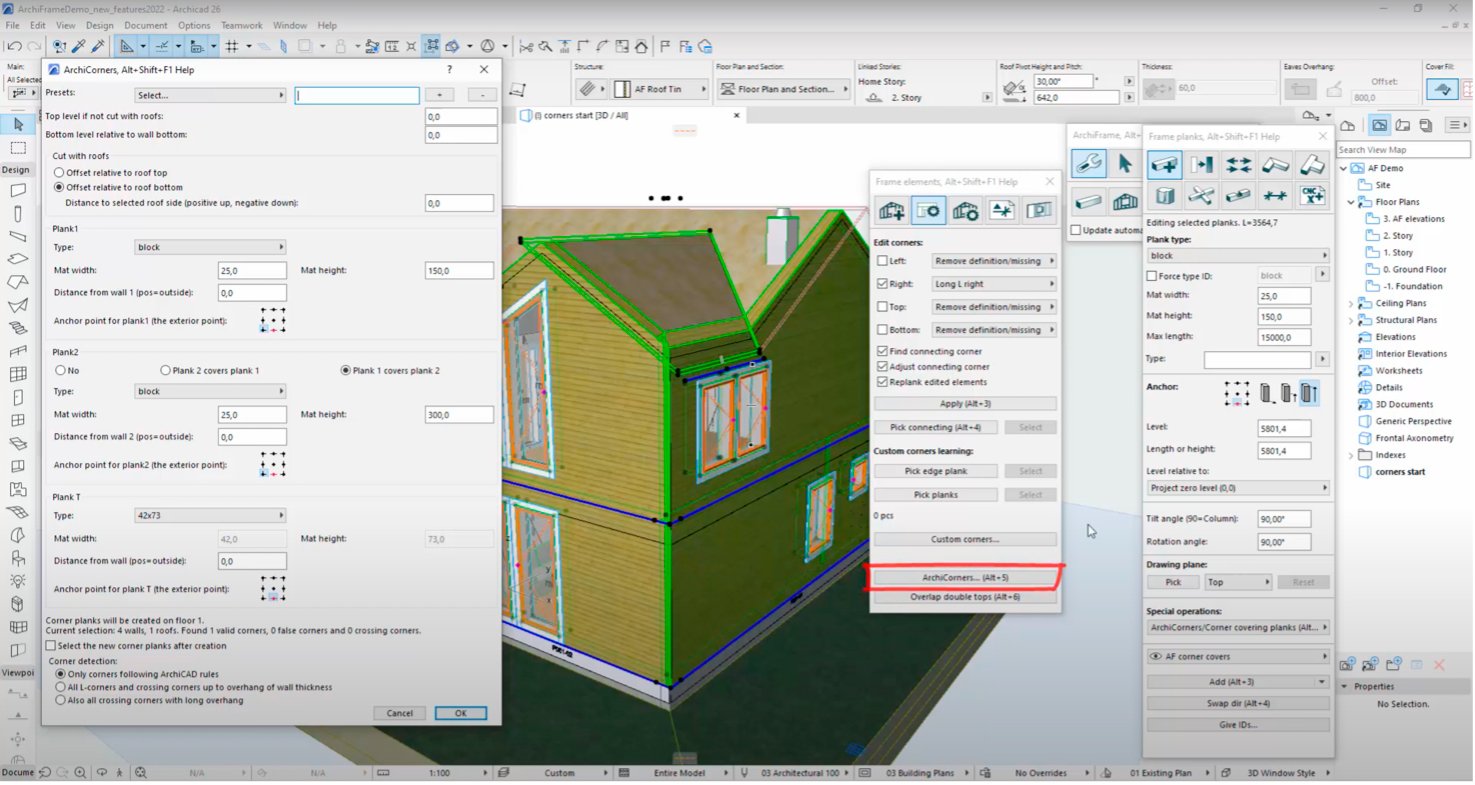Click the Search View Map field
Screen dimensions: 1475x785
(x=1403, y=149)
